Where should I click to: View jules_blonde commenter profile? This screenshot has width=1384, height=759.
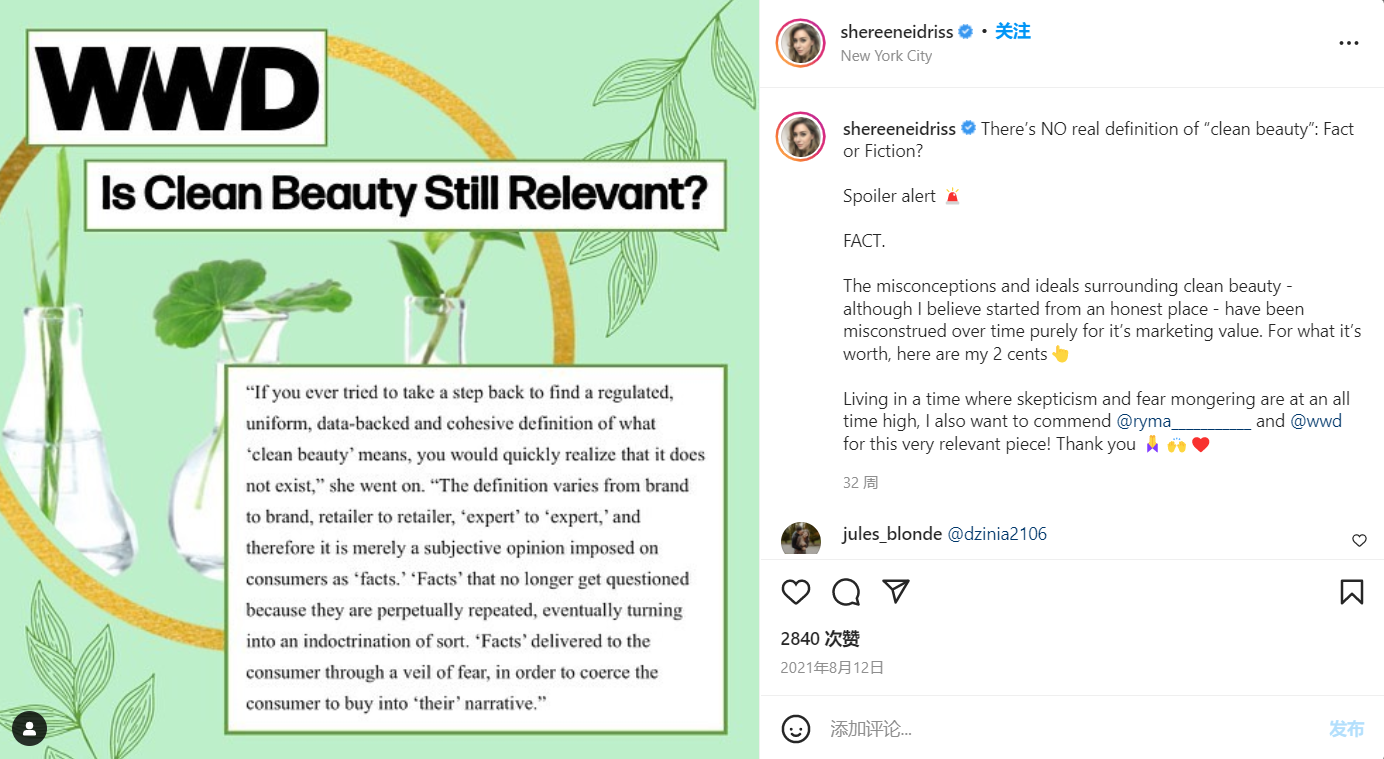(x=892, y=534)
